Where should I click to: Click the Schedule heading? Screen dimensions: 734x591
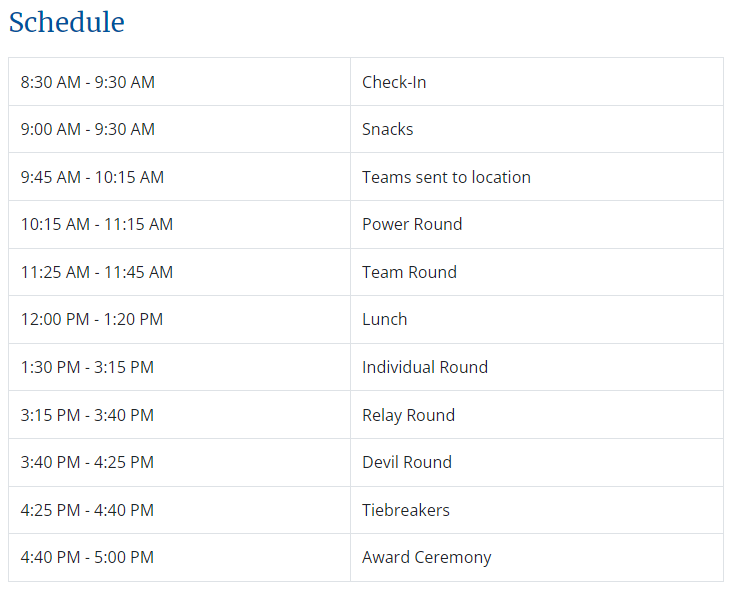(x=66, y=22)
